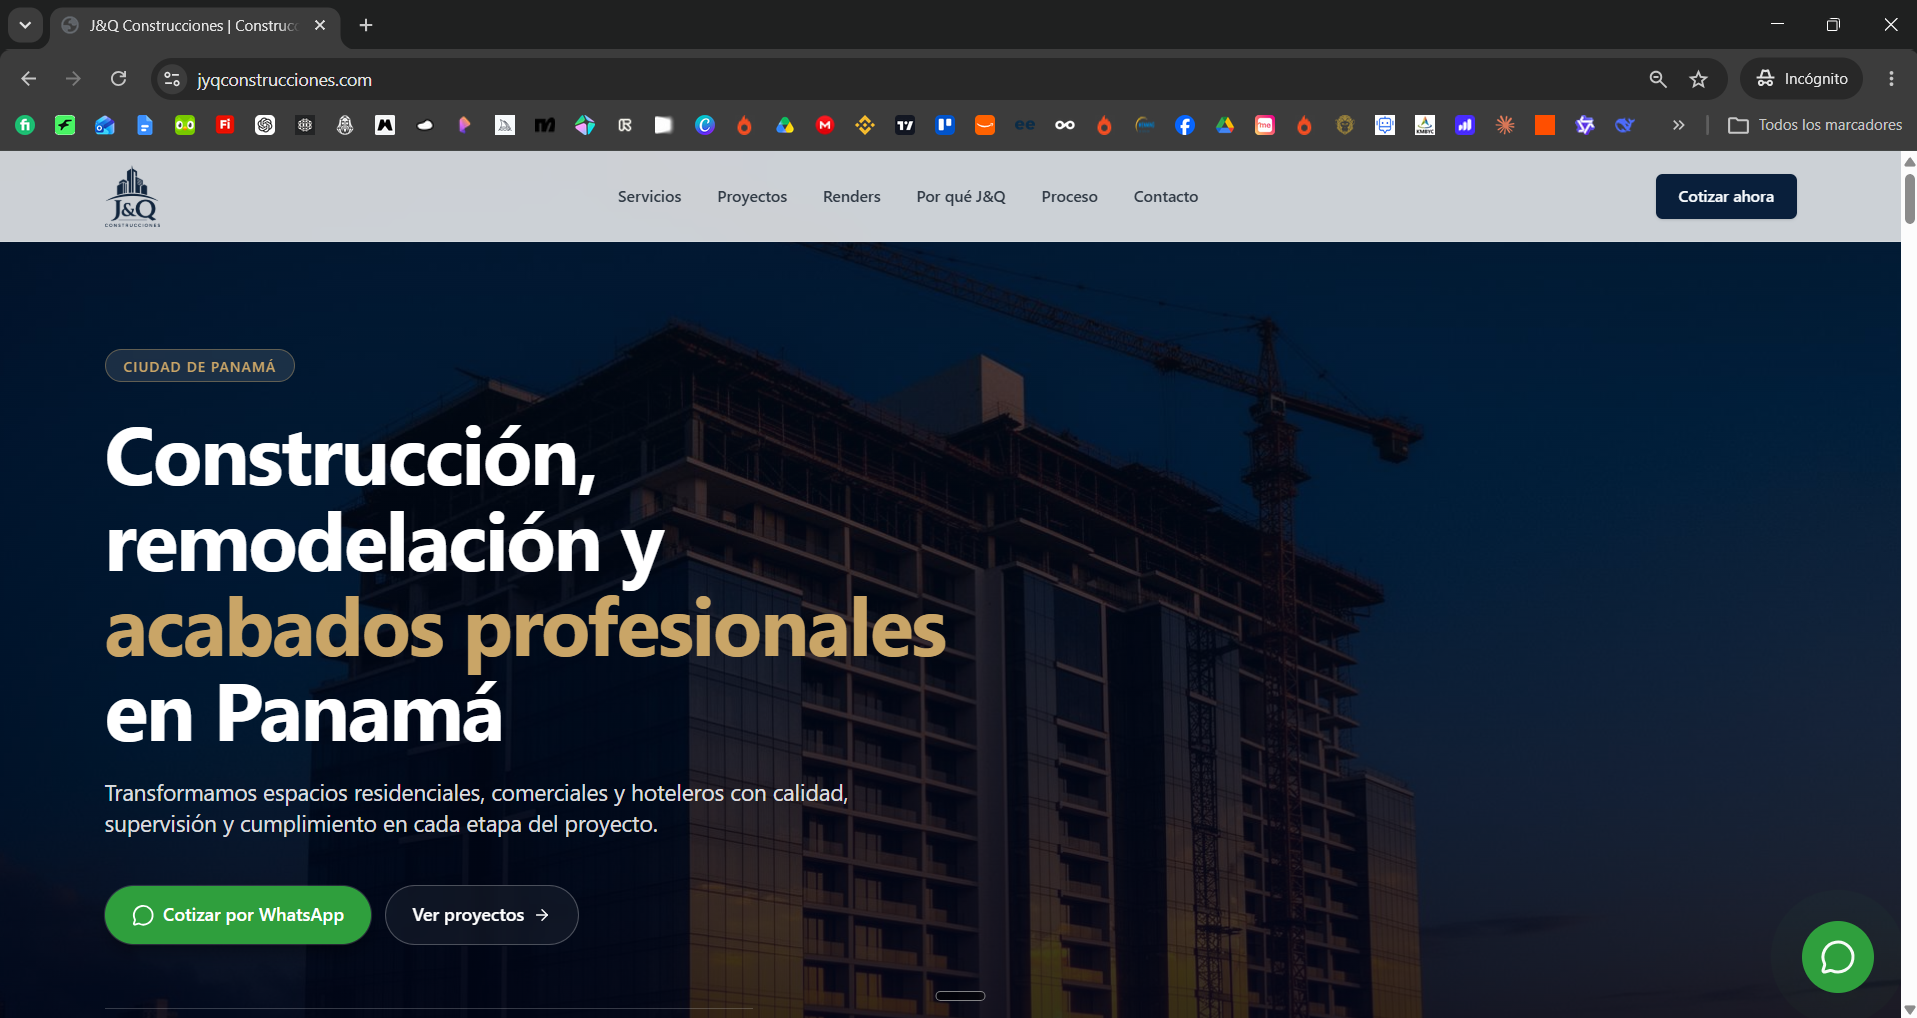Click the scroll-down arrow of the scrollbar
Viewport: 1917px width, 1018px height.
tap(1909, 1009)
